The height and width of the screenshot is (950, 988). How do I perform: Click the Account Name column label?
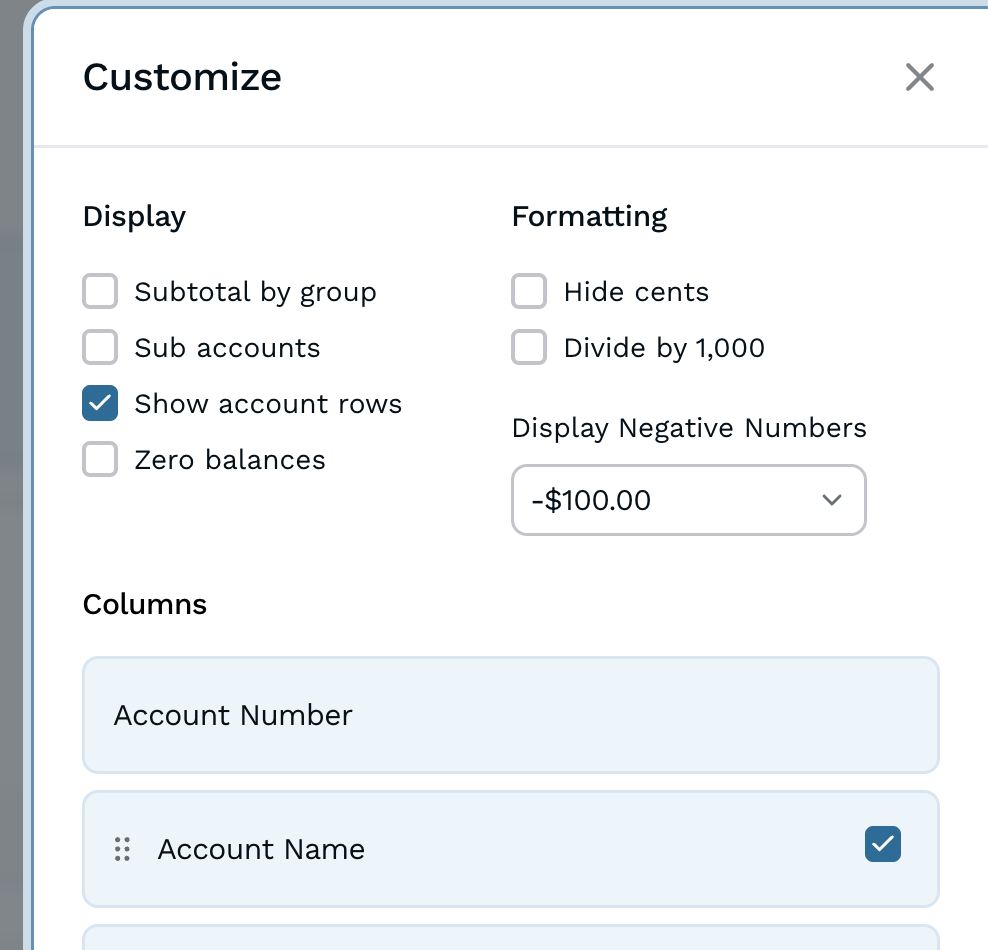click(x=261, y=849)
